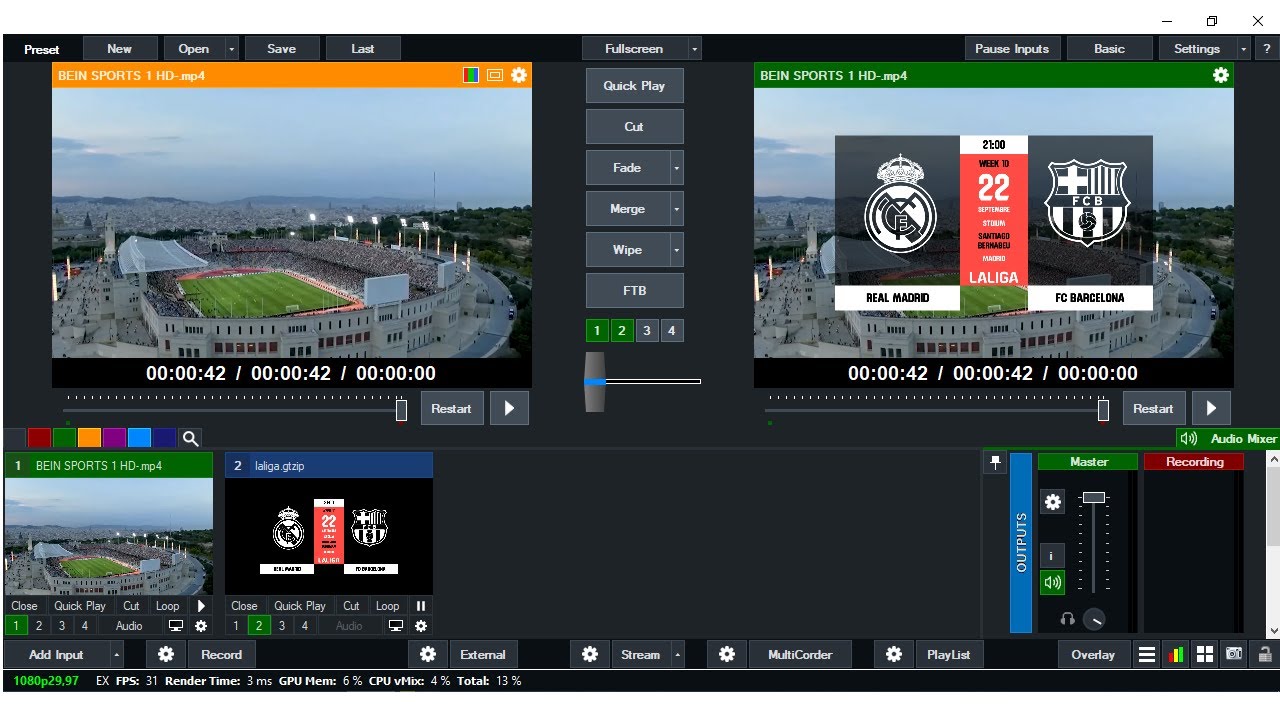Show Master audio info button
Image resolution: width=1280 pixels, height=720 pixels.
coord(1052,555)
